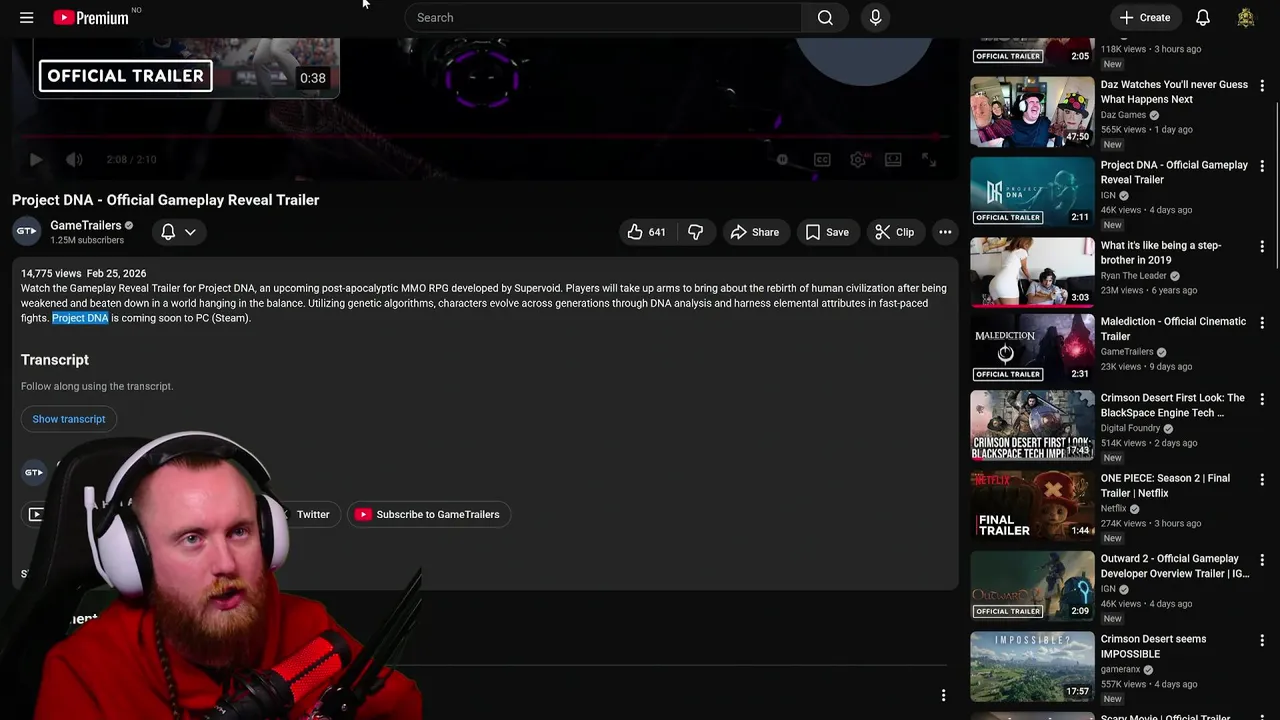Toggle autoplay switch in player
The image size is (1280, 720).
tap(782, 160)
